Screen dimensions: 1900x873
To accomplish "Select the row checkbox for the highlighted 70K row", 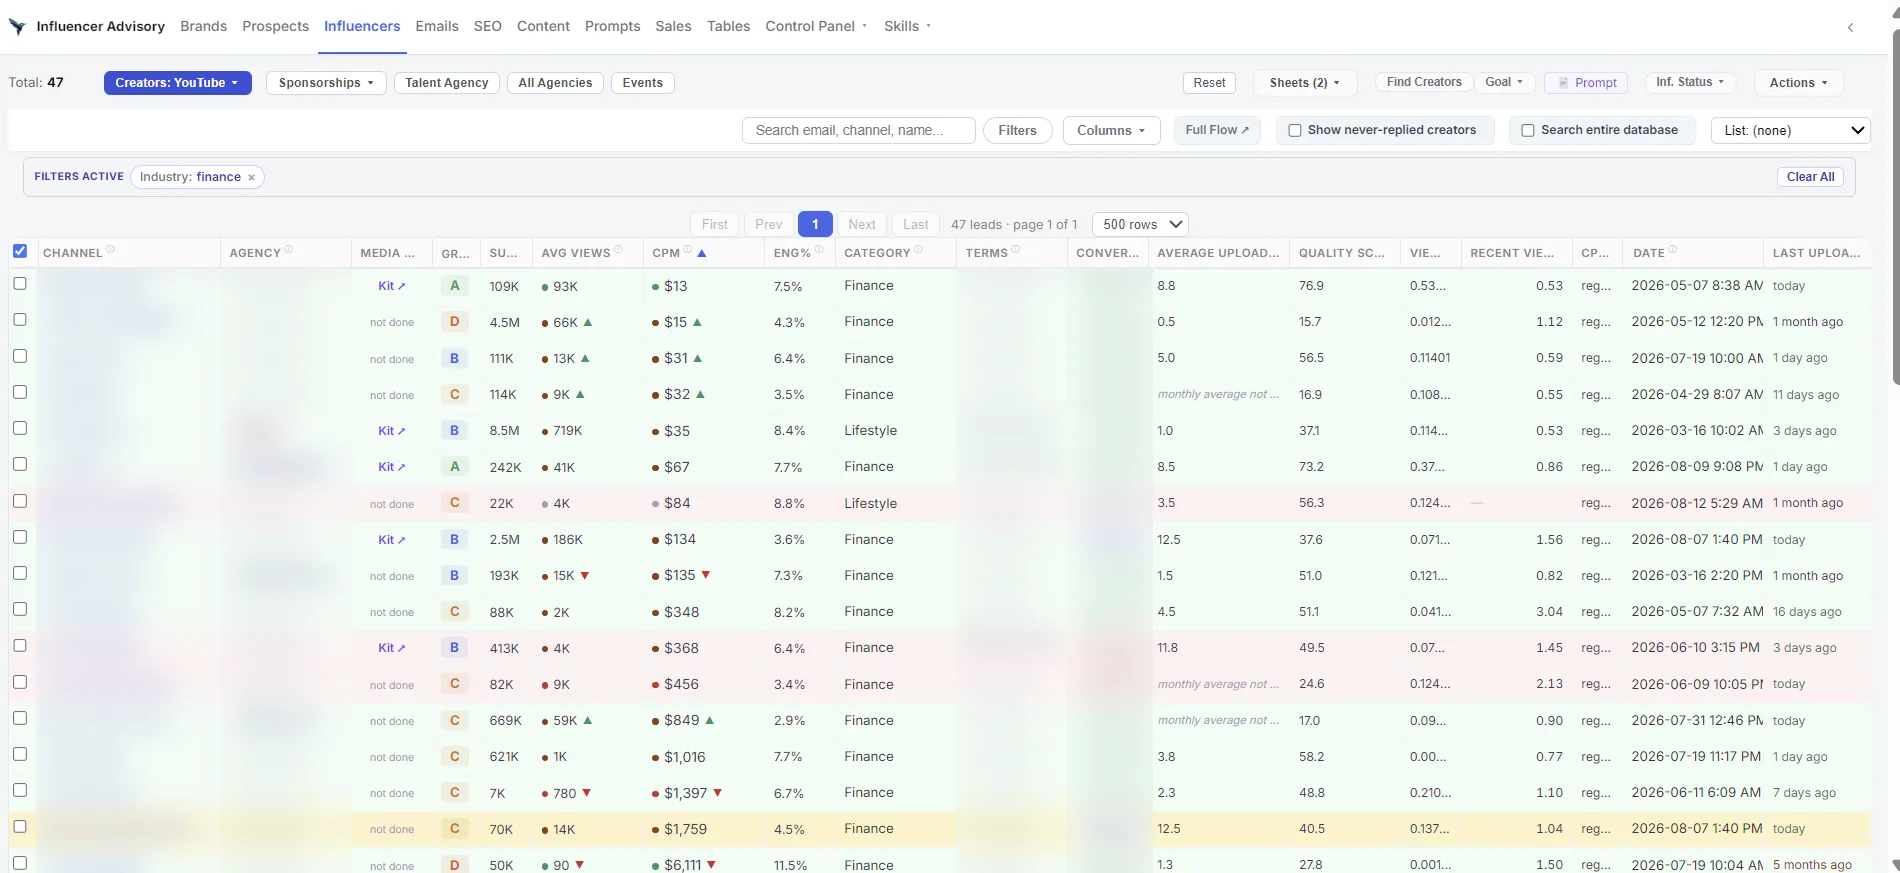I will pyautogui.click(x=20, y=827).
